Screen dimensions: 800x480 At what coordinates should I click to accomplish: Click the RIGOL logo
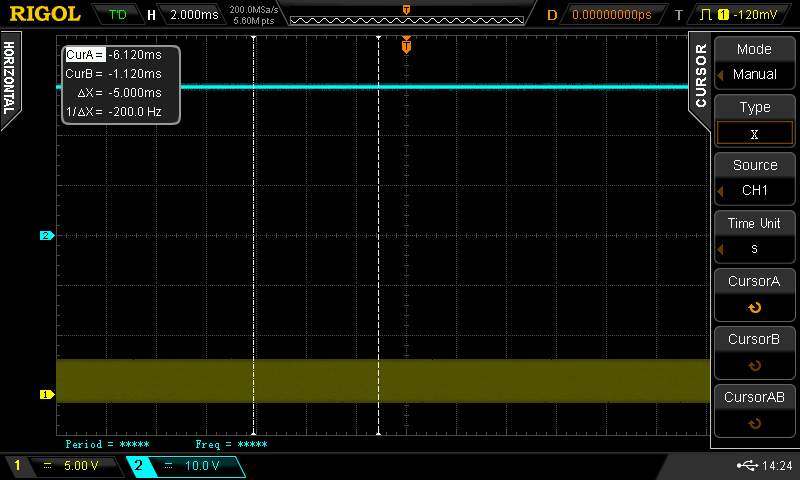click(x=44, y=14)
